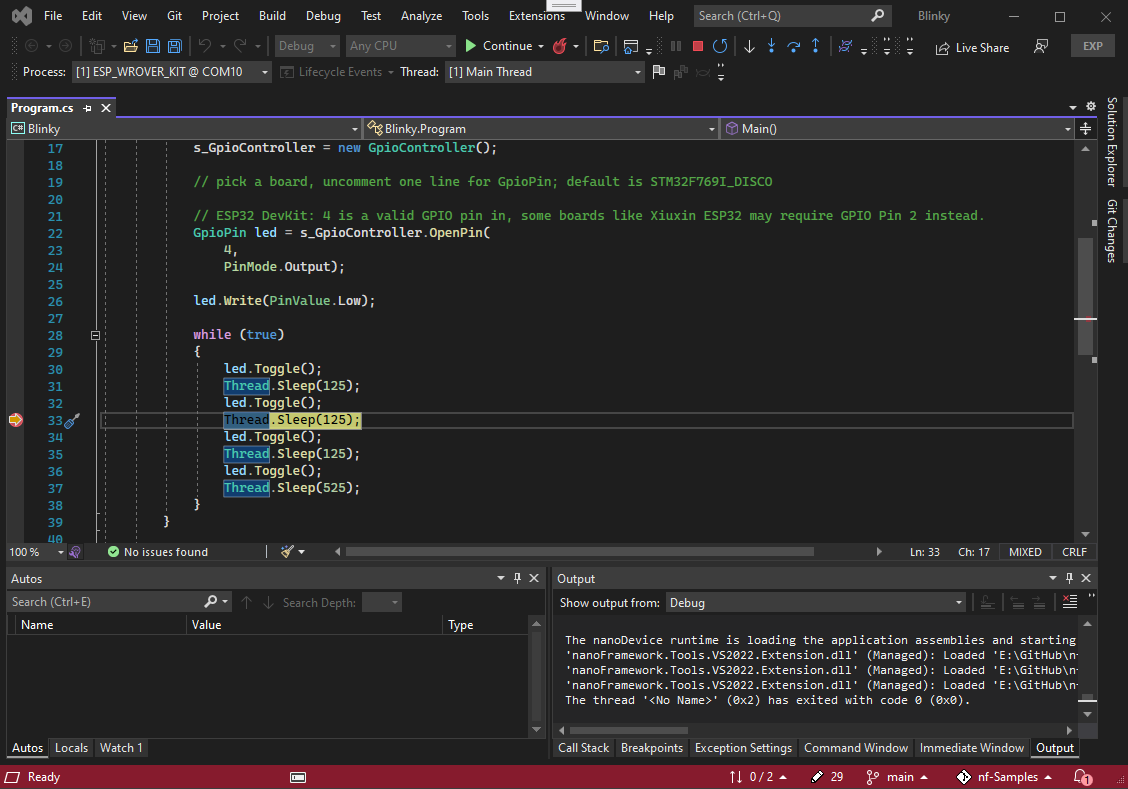
Task: Click the main branch in the status bar
Action: tap(897, 777)
